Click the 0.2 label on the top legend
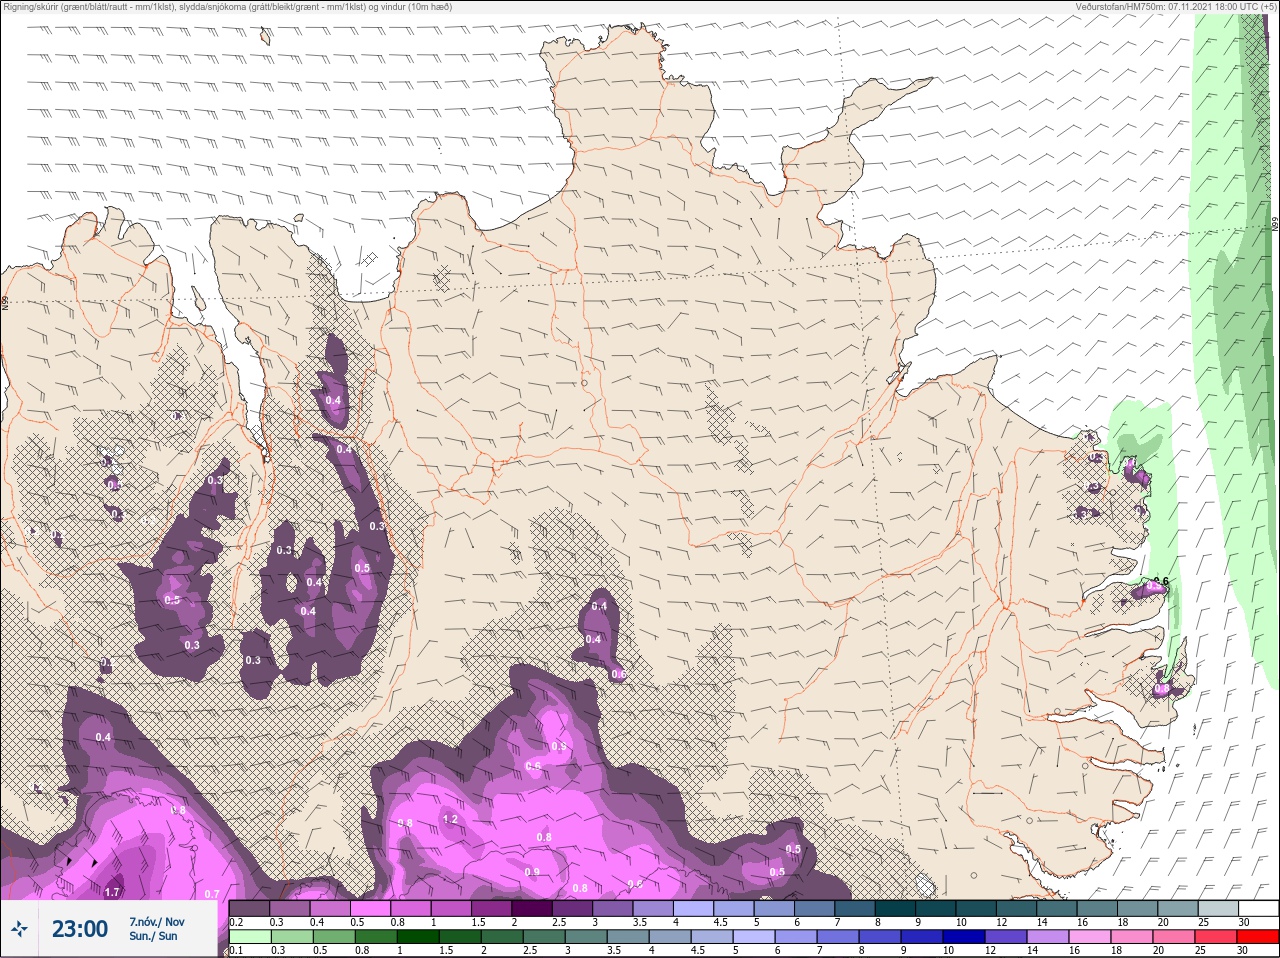This screenshot has width=1280, height=958. pyautogui.click(x=235, y=922)
